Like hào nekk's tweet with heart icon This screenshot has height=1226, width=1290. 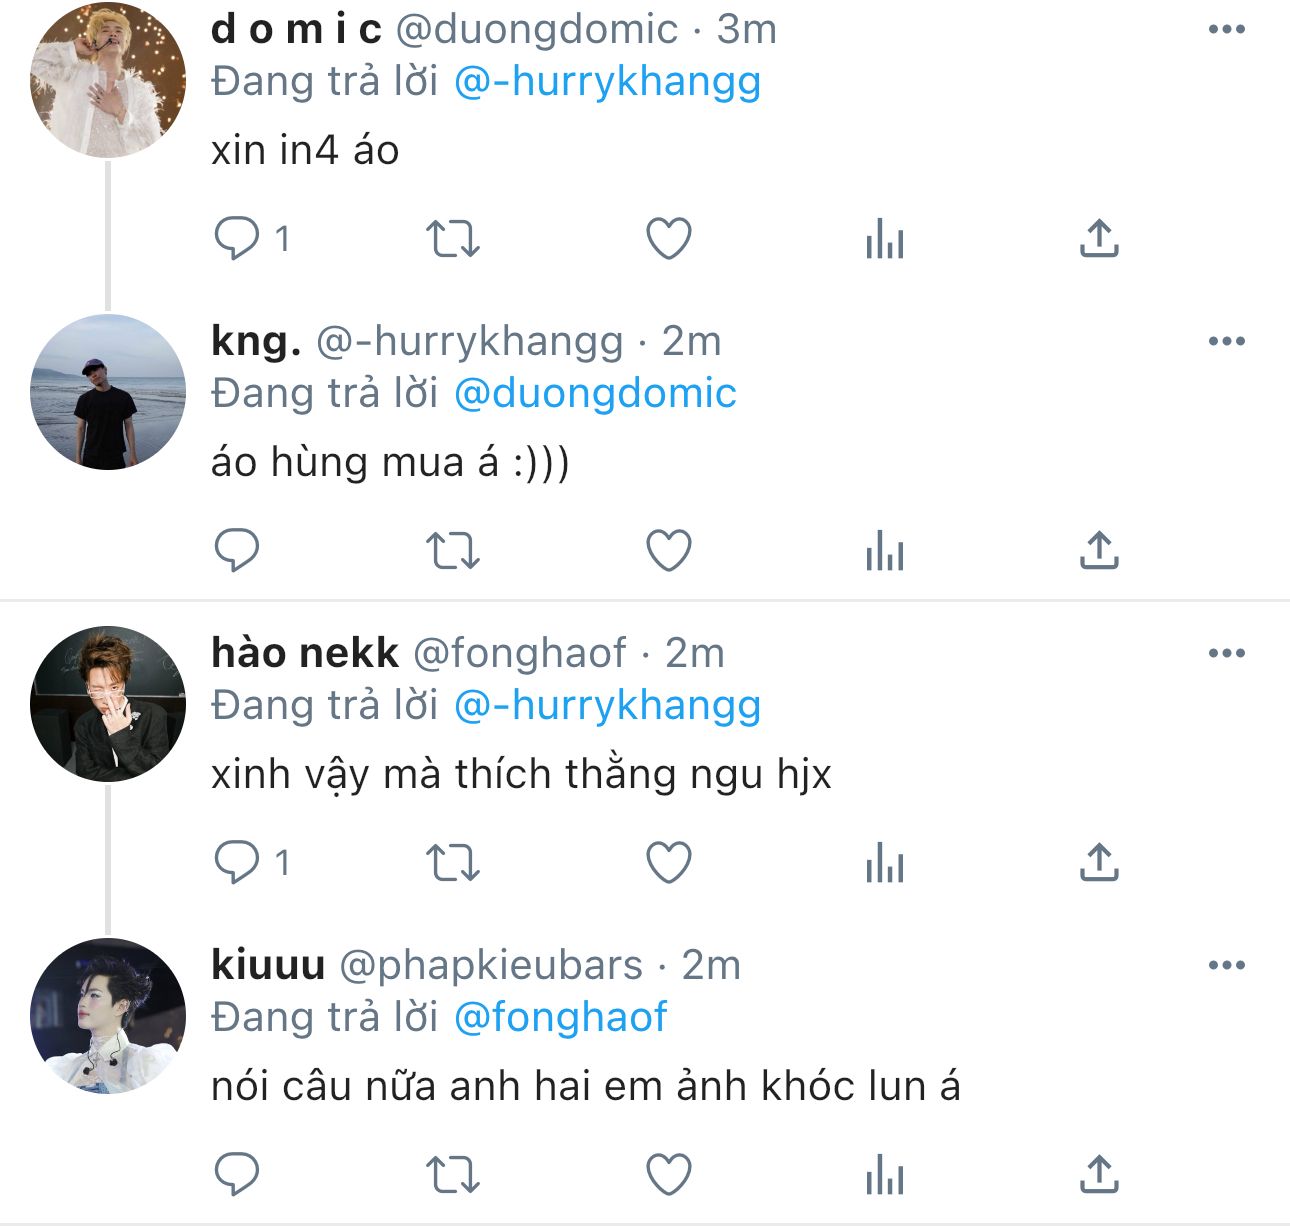(669, 863)
